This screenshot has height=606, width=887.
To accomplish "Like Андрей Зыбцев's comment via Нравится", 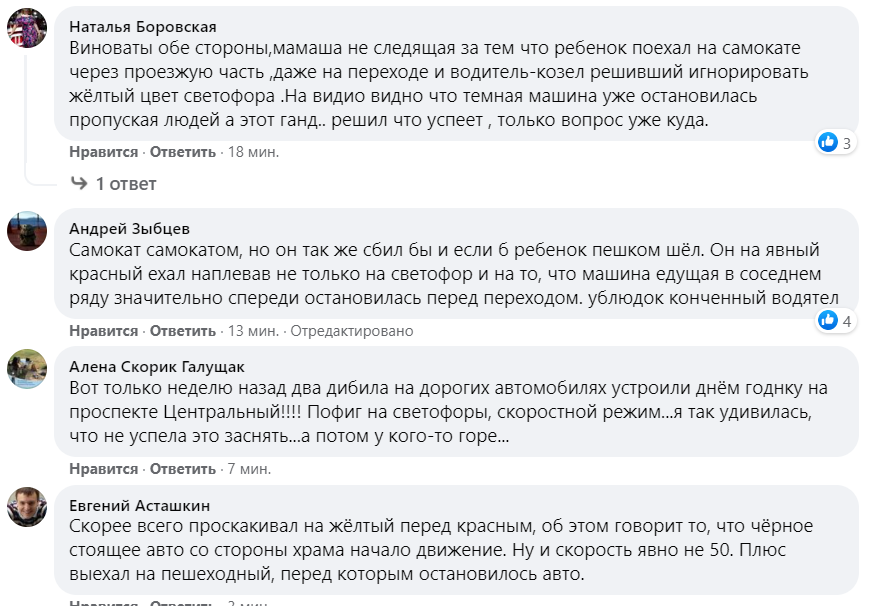I will coord(103,331).
